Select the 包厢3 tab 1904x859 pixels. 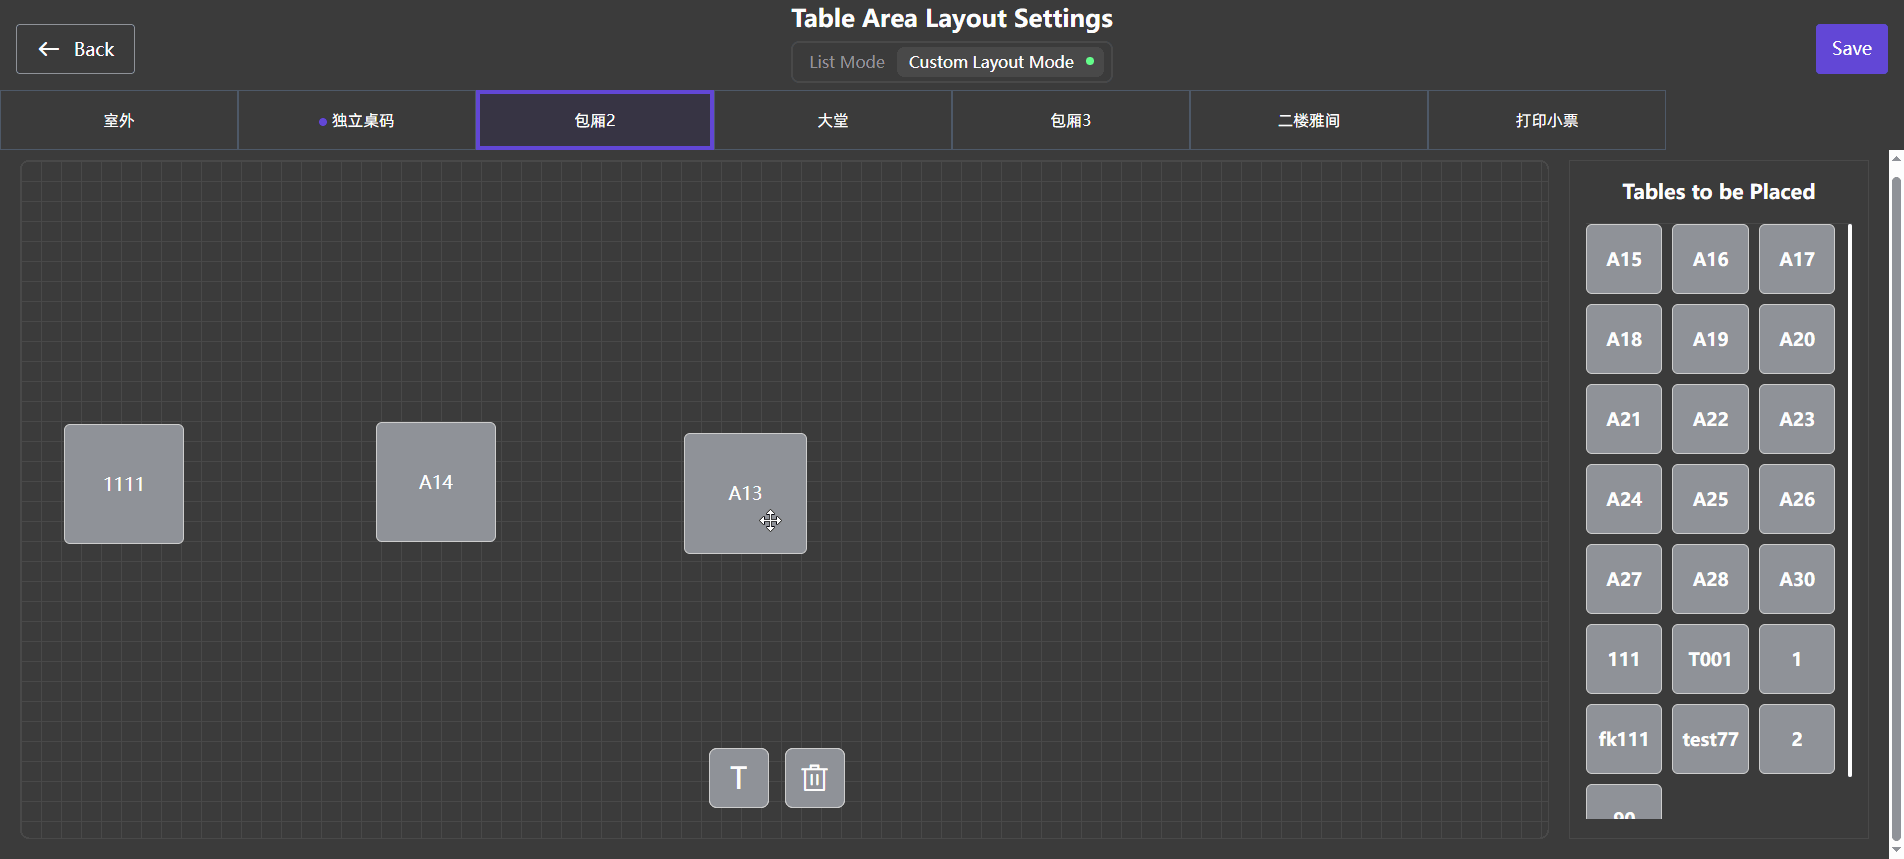1071,120
